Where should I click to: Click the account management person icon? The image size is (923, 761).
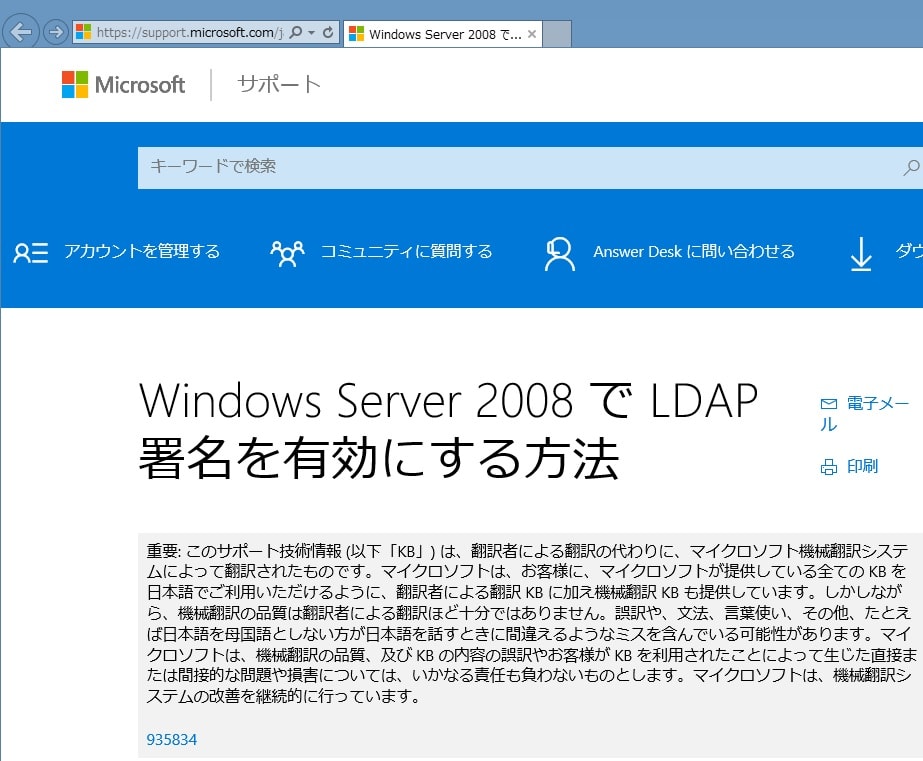coord(30,252)
